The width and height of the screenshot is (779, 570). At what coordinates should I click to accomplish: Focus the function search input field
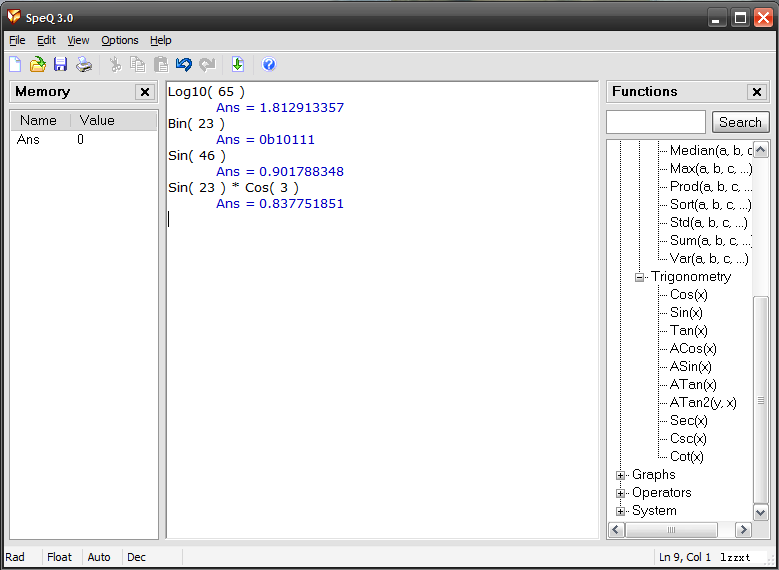click(656, 122)
